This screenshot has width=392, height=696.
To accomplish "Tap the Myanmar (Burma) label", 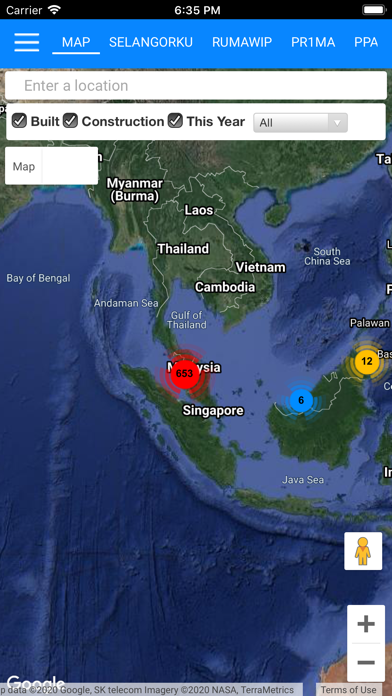I will 135,190.
